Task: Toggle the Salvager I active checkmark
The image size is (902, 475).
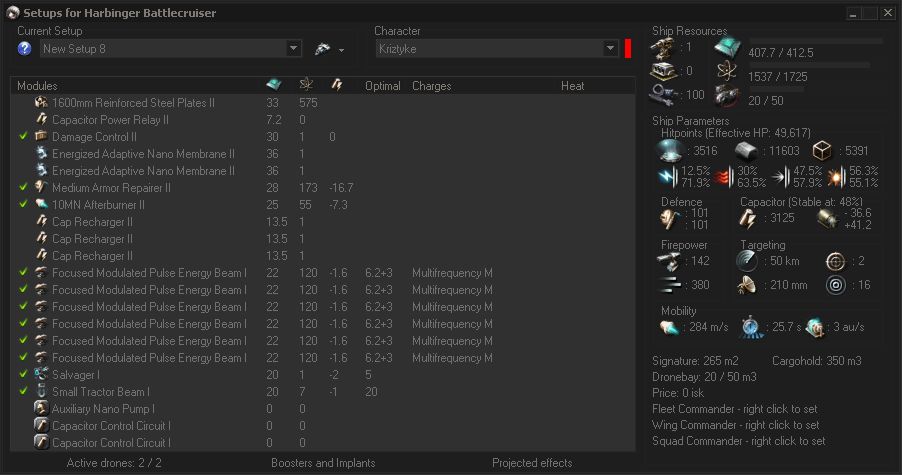Action: point(23,374)
